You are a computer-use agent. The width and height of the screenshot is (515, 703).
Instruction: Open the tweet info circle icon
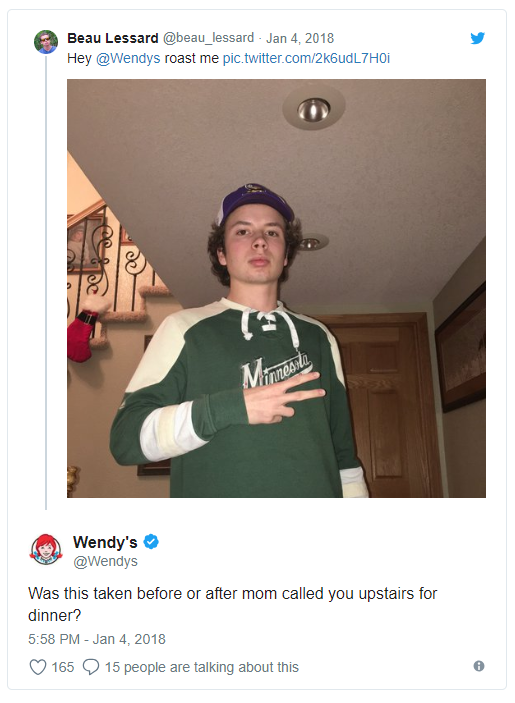[x=479, y=666]
